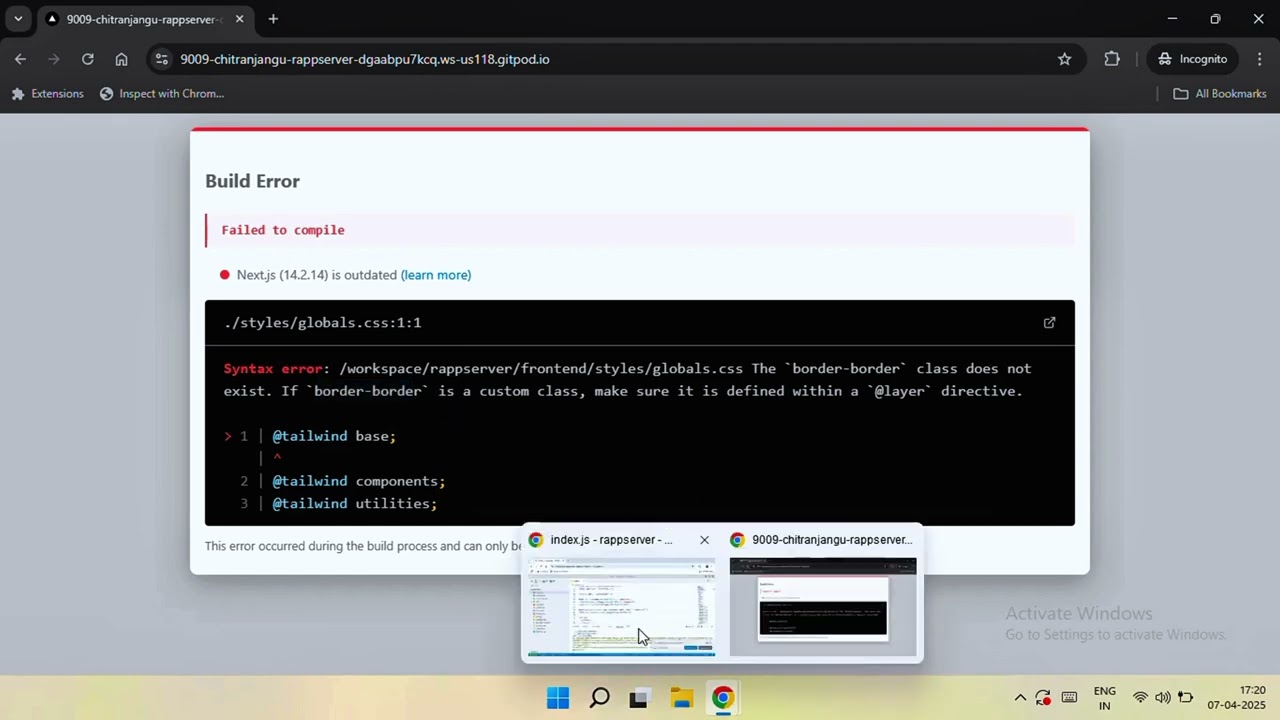
Task: Select the Failed to compile message
Action: coord(283,230)
